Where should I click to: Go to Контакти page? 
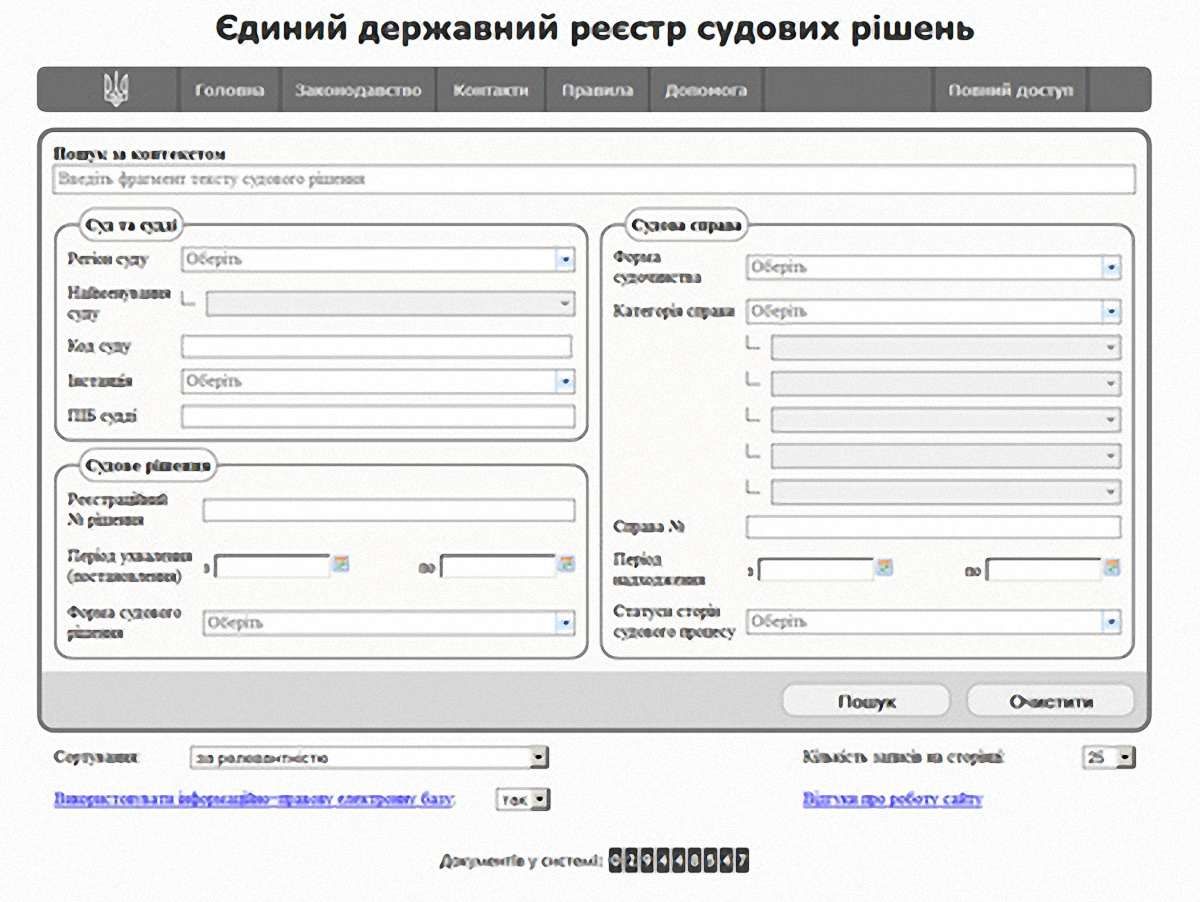click(x=491, y=90)
